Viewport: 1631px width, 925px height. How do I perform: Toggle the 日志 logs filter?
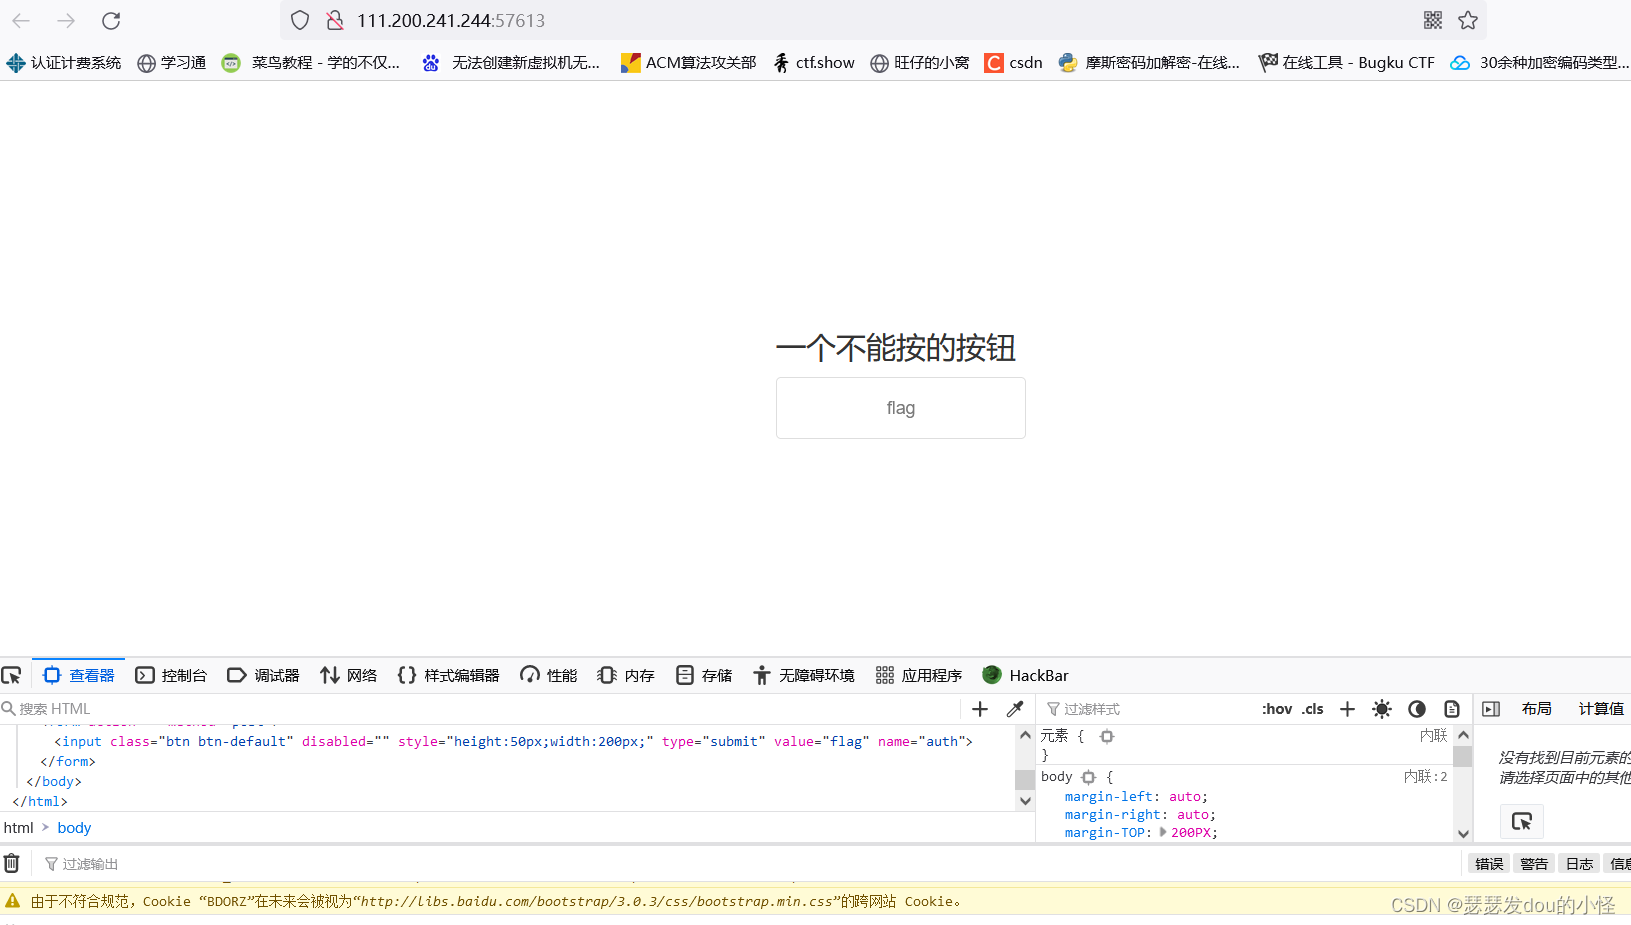1579,863
